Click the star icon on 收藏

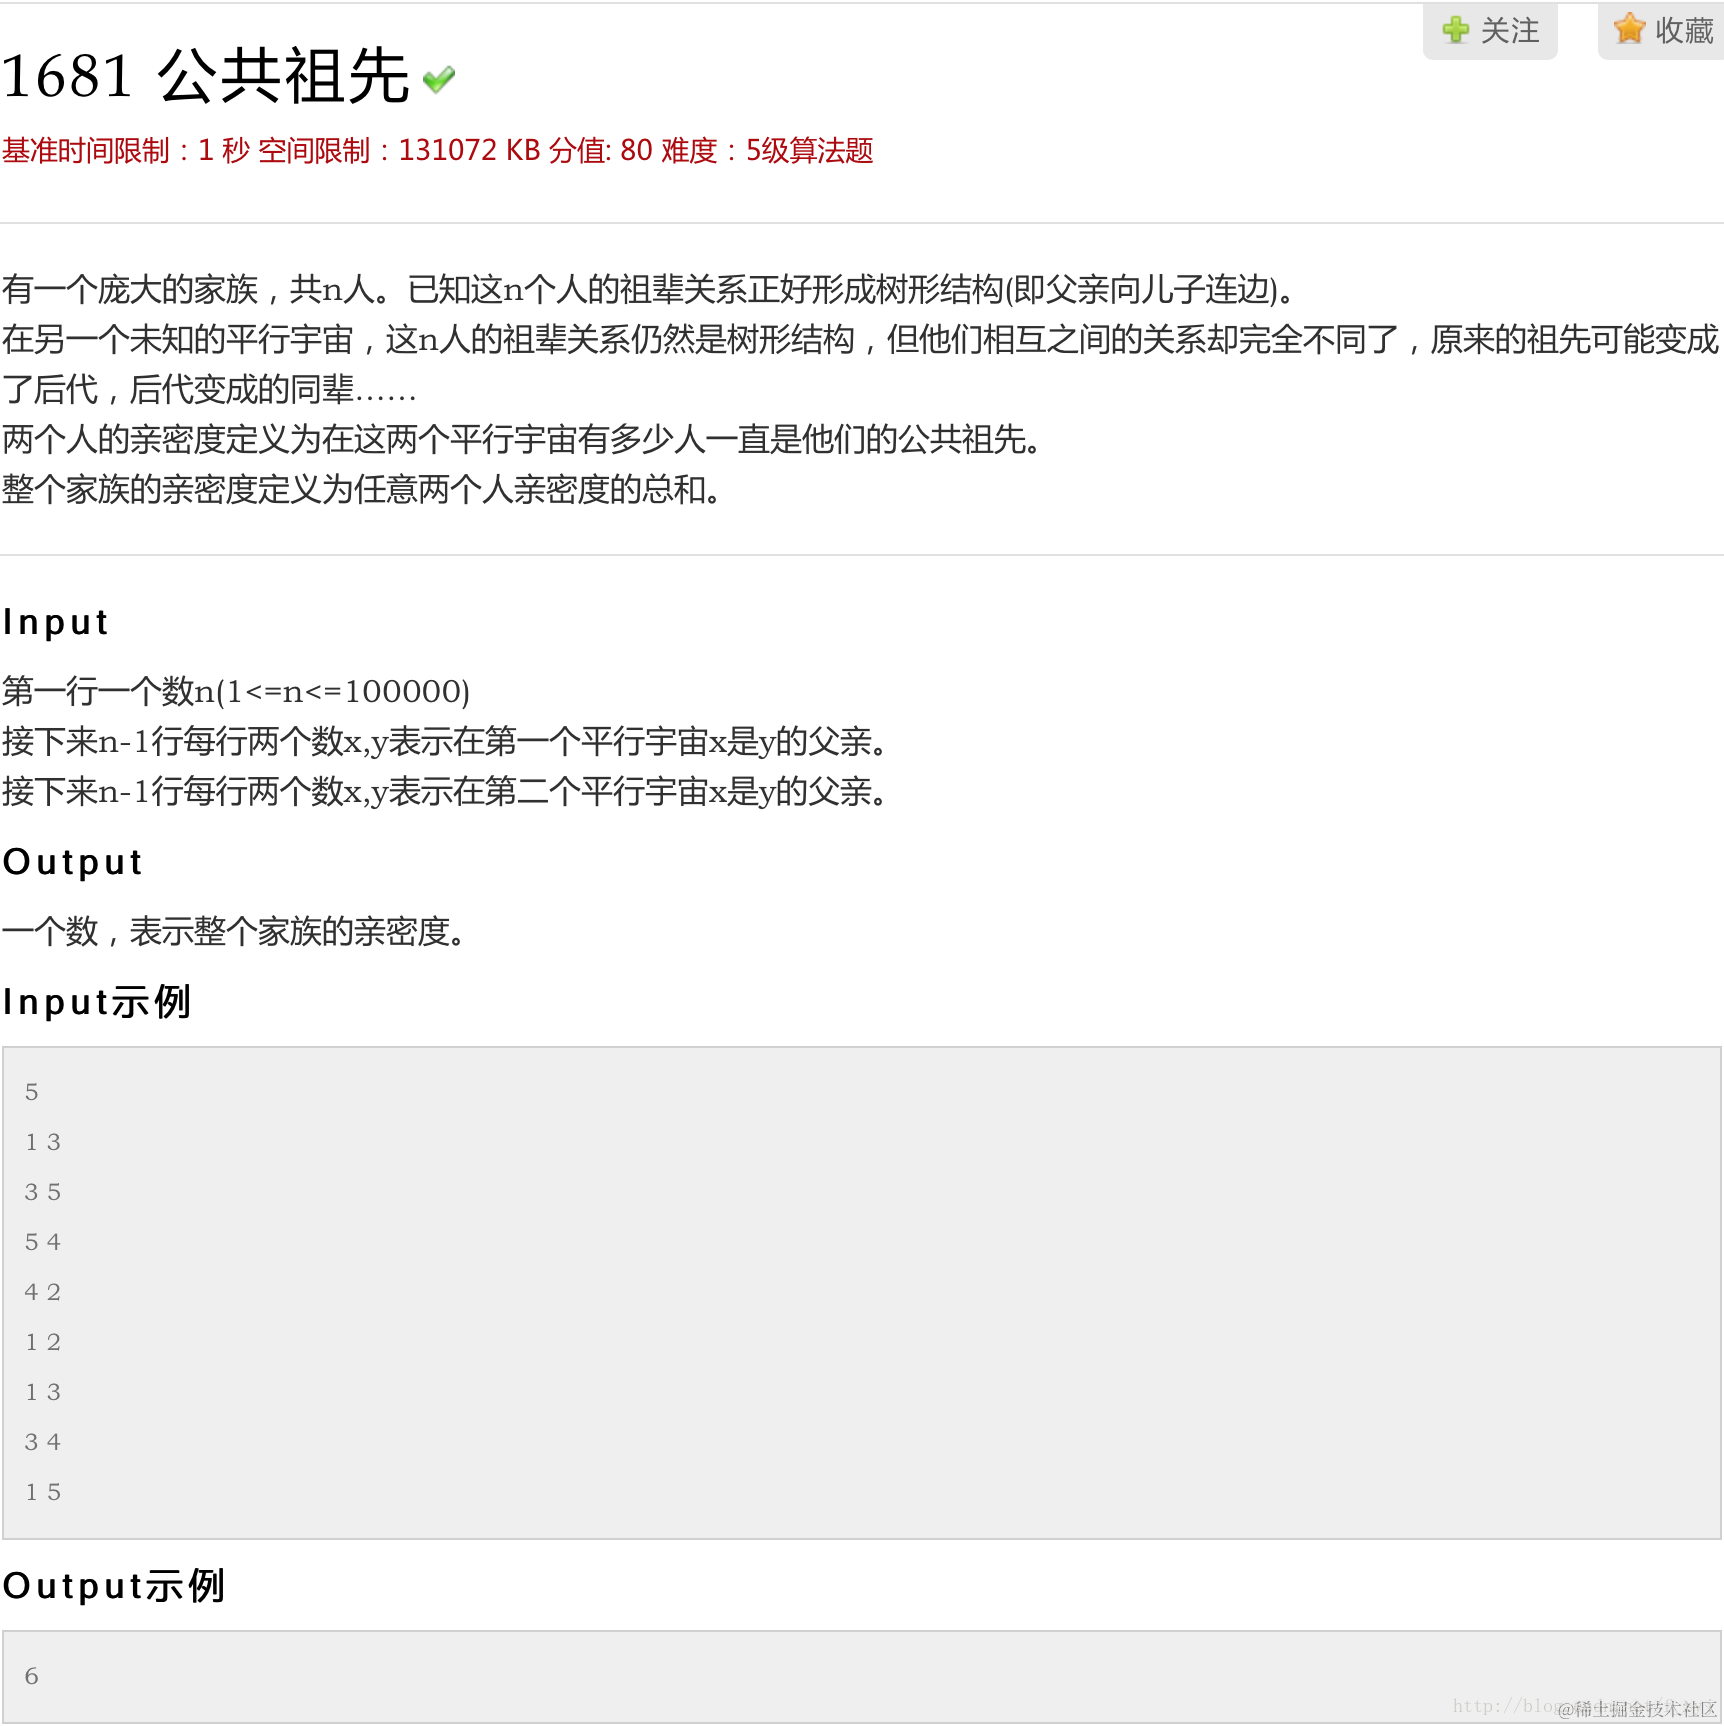1629,29
